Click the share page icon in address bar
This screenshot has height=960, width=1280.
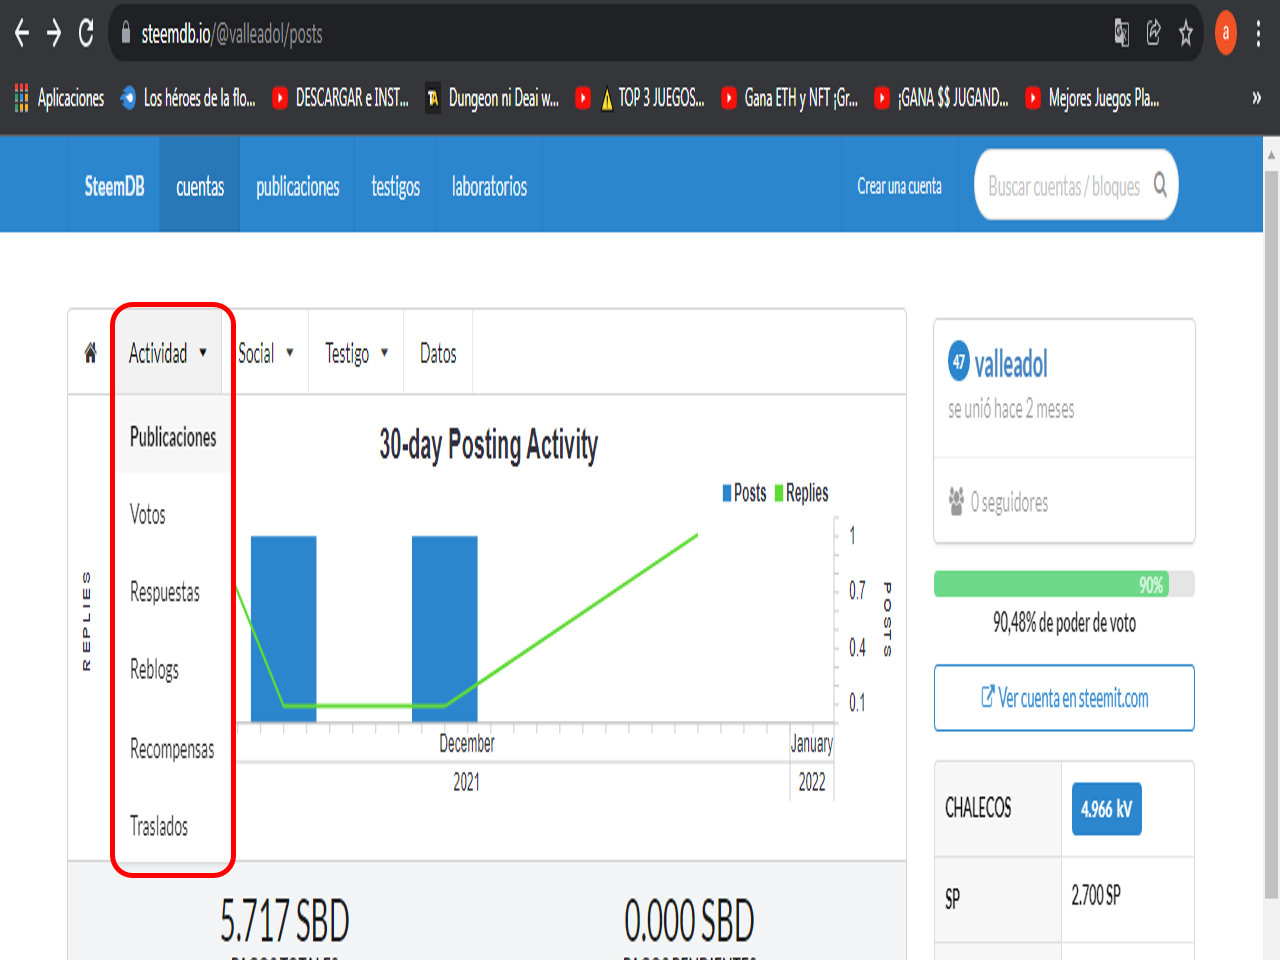[x=1154, y=34]
